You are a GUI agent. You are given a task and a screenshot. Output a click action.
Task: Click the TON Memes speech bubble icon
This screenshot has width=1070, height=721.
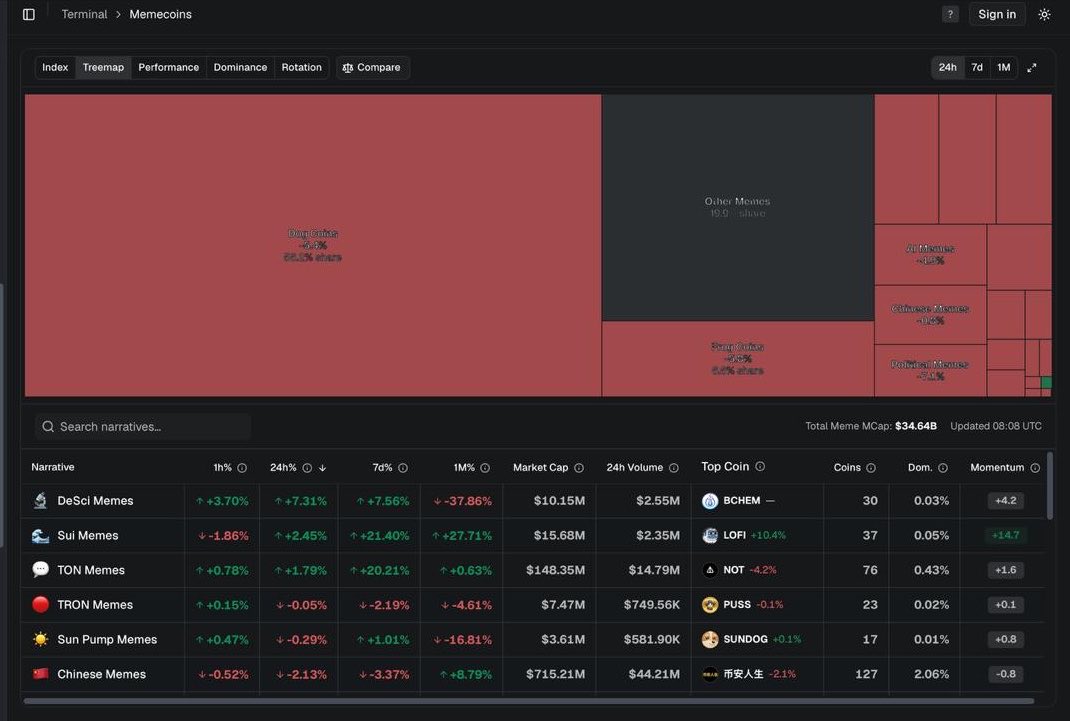tap(40, 570)
